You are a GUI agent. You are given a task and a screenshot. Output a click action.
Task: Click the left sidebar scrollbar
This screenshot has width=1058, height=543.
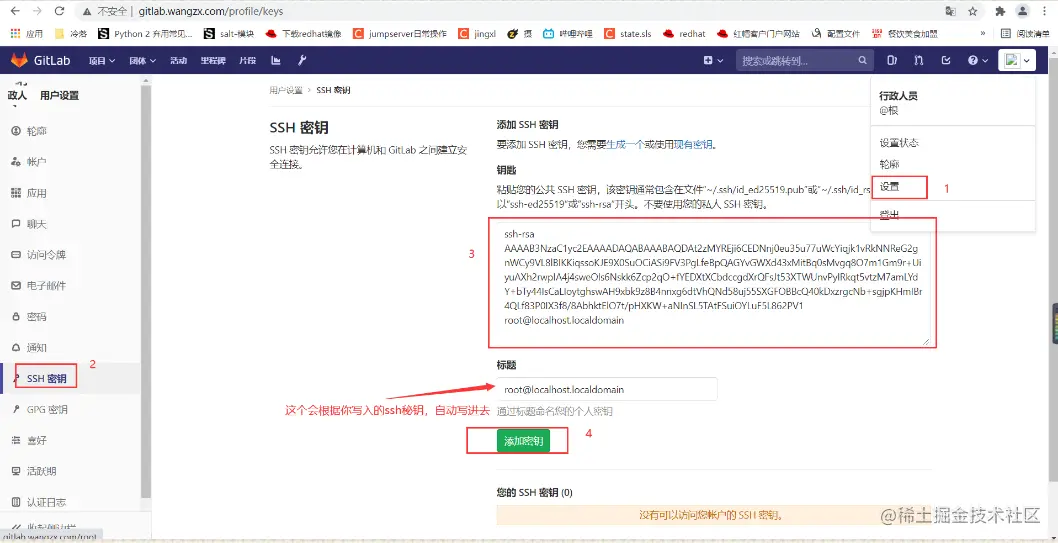tap(144, 290)
